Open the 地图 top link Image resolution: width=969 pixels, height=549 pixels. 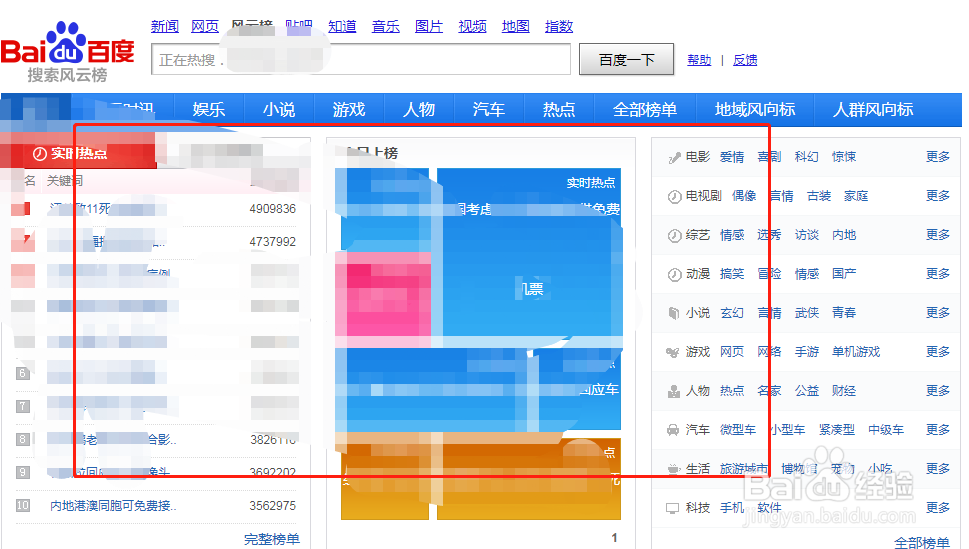pos(515,26)
